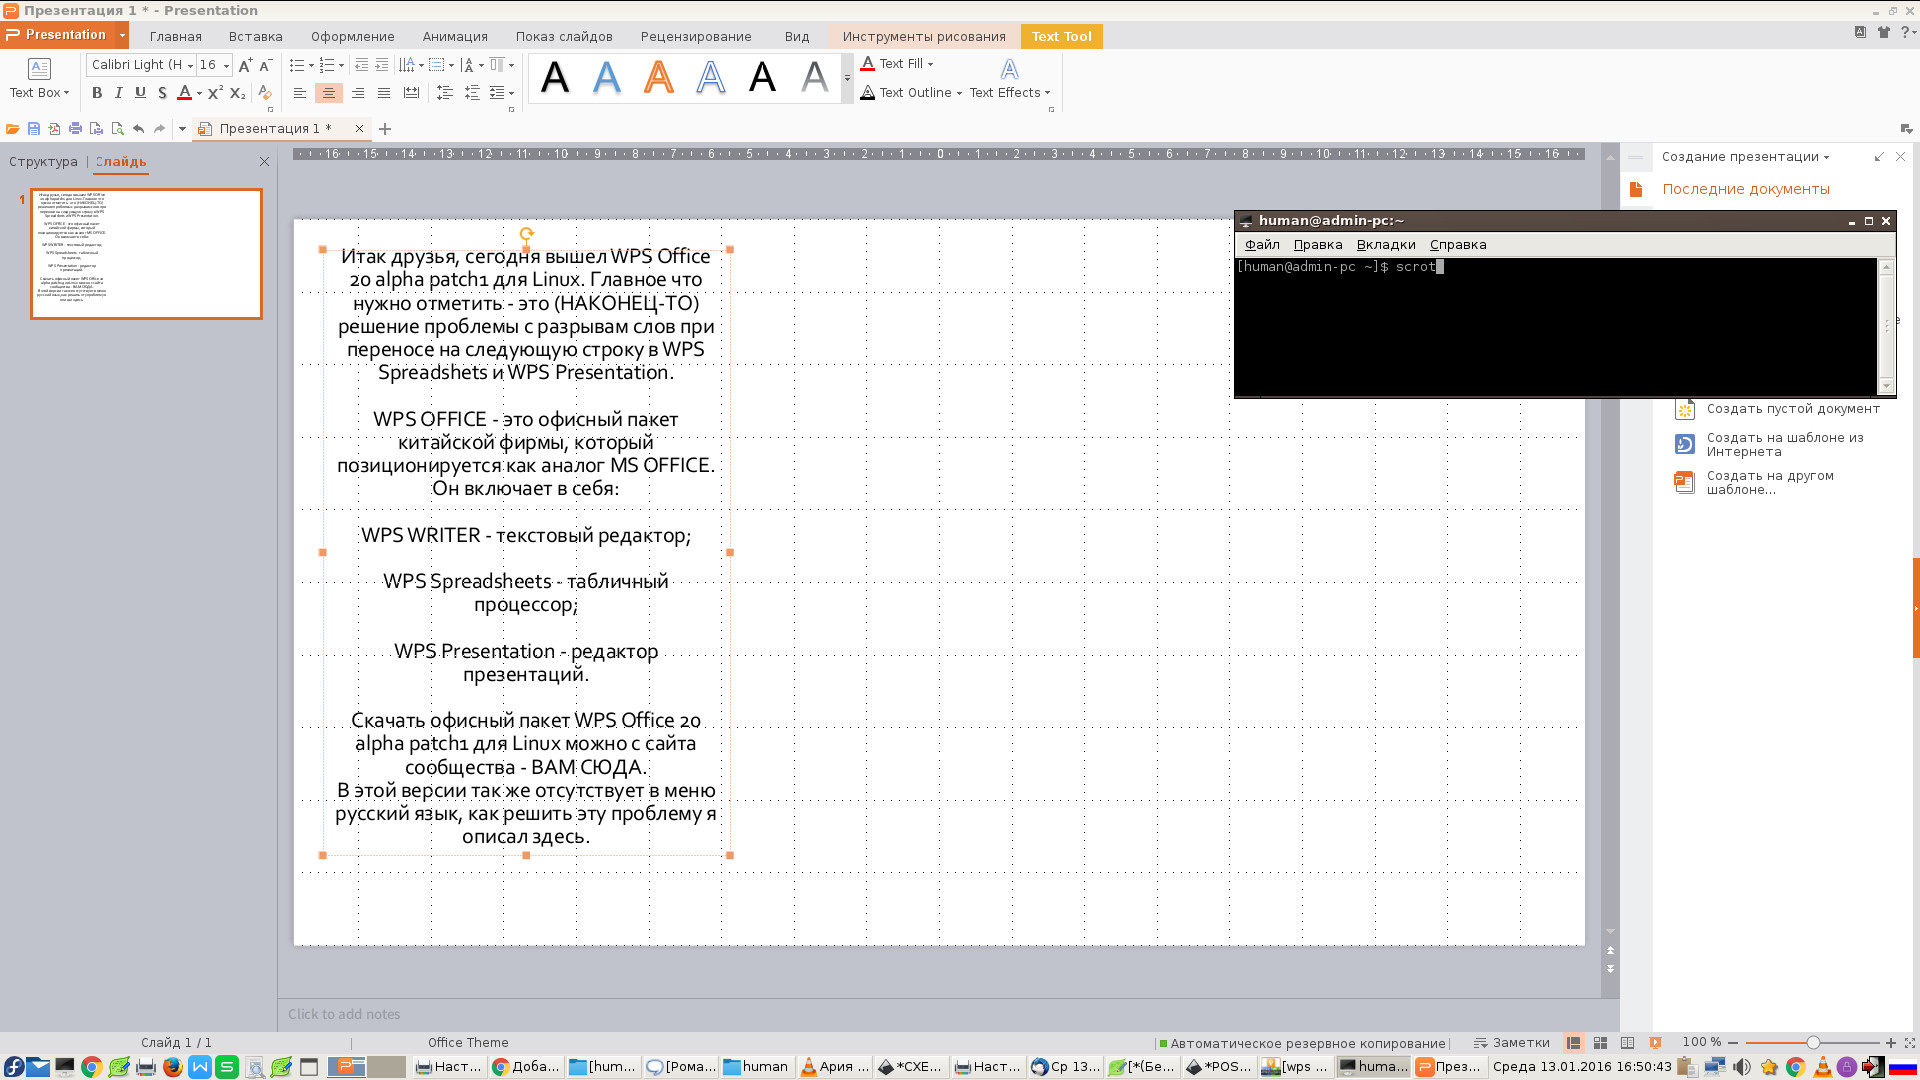Start slideshow from status bar icon
Viewport: 1920px width, 1080px height.
click(1655, 1043)
